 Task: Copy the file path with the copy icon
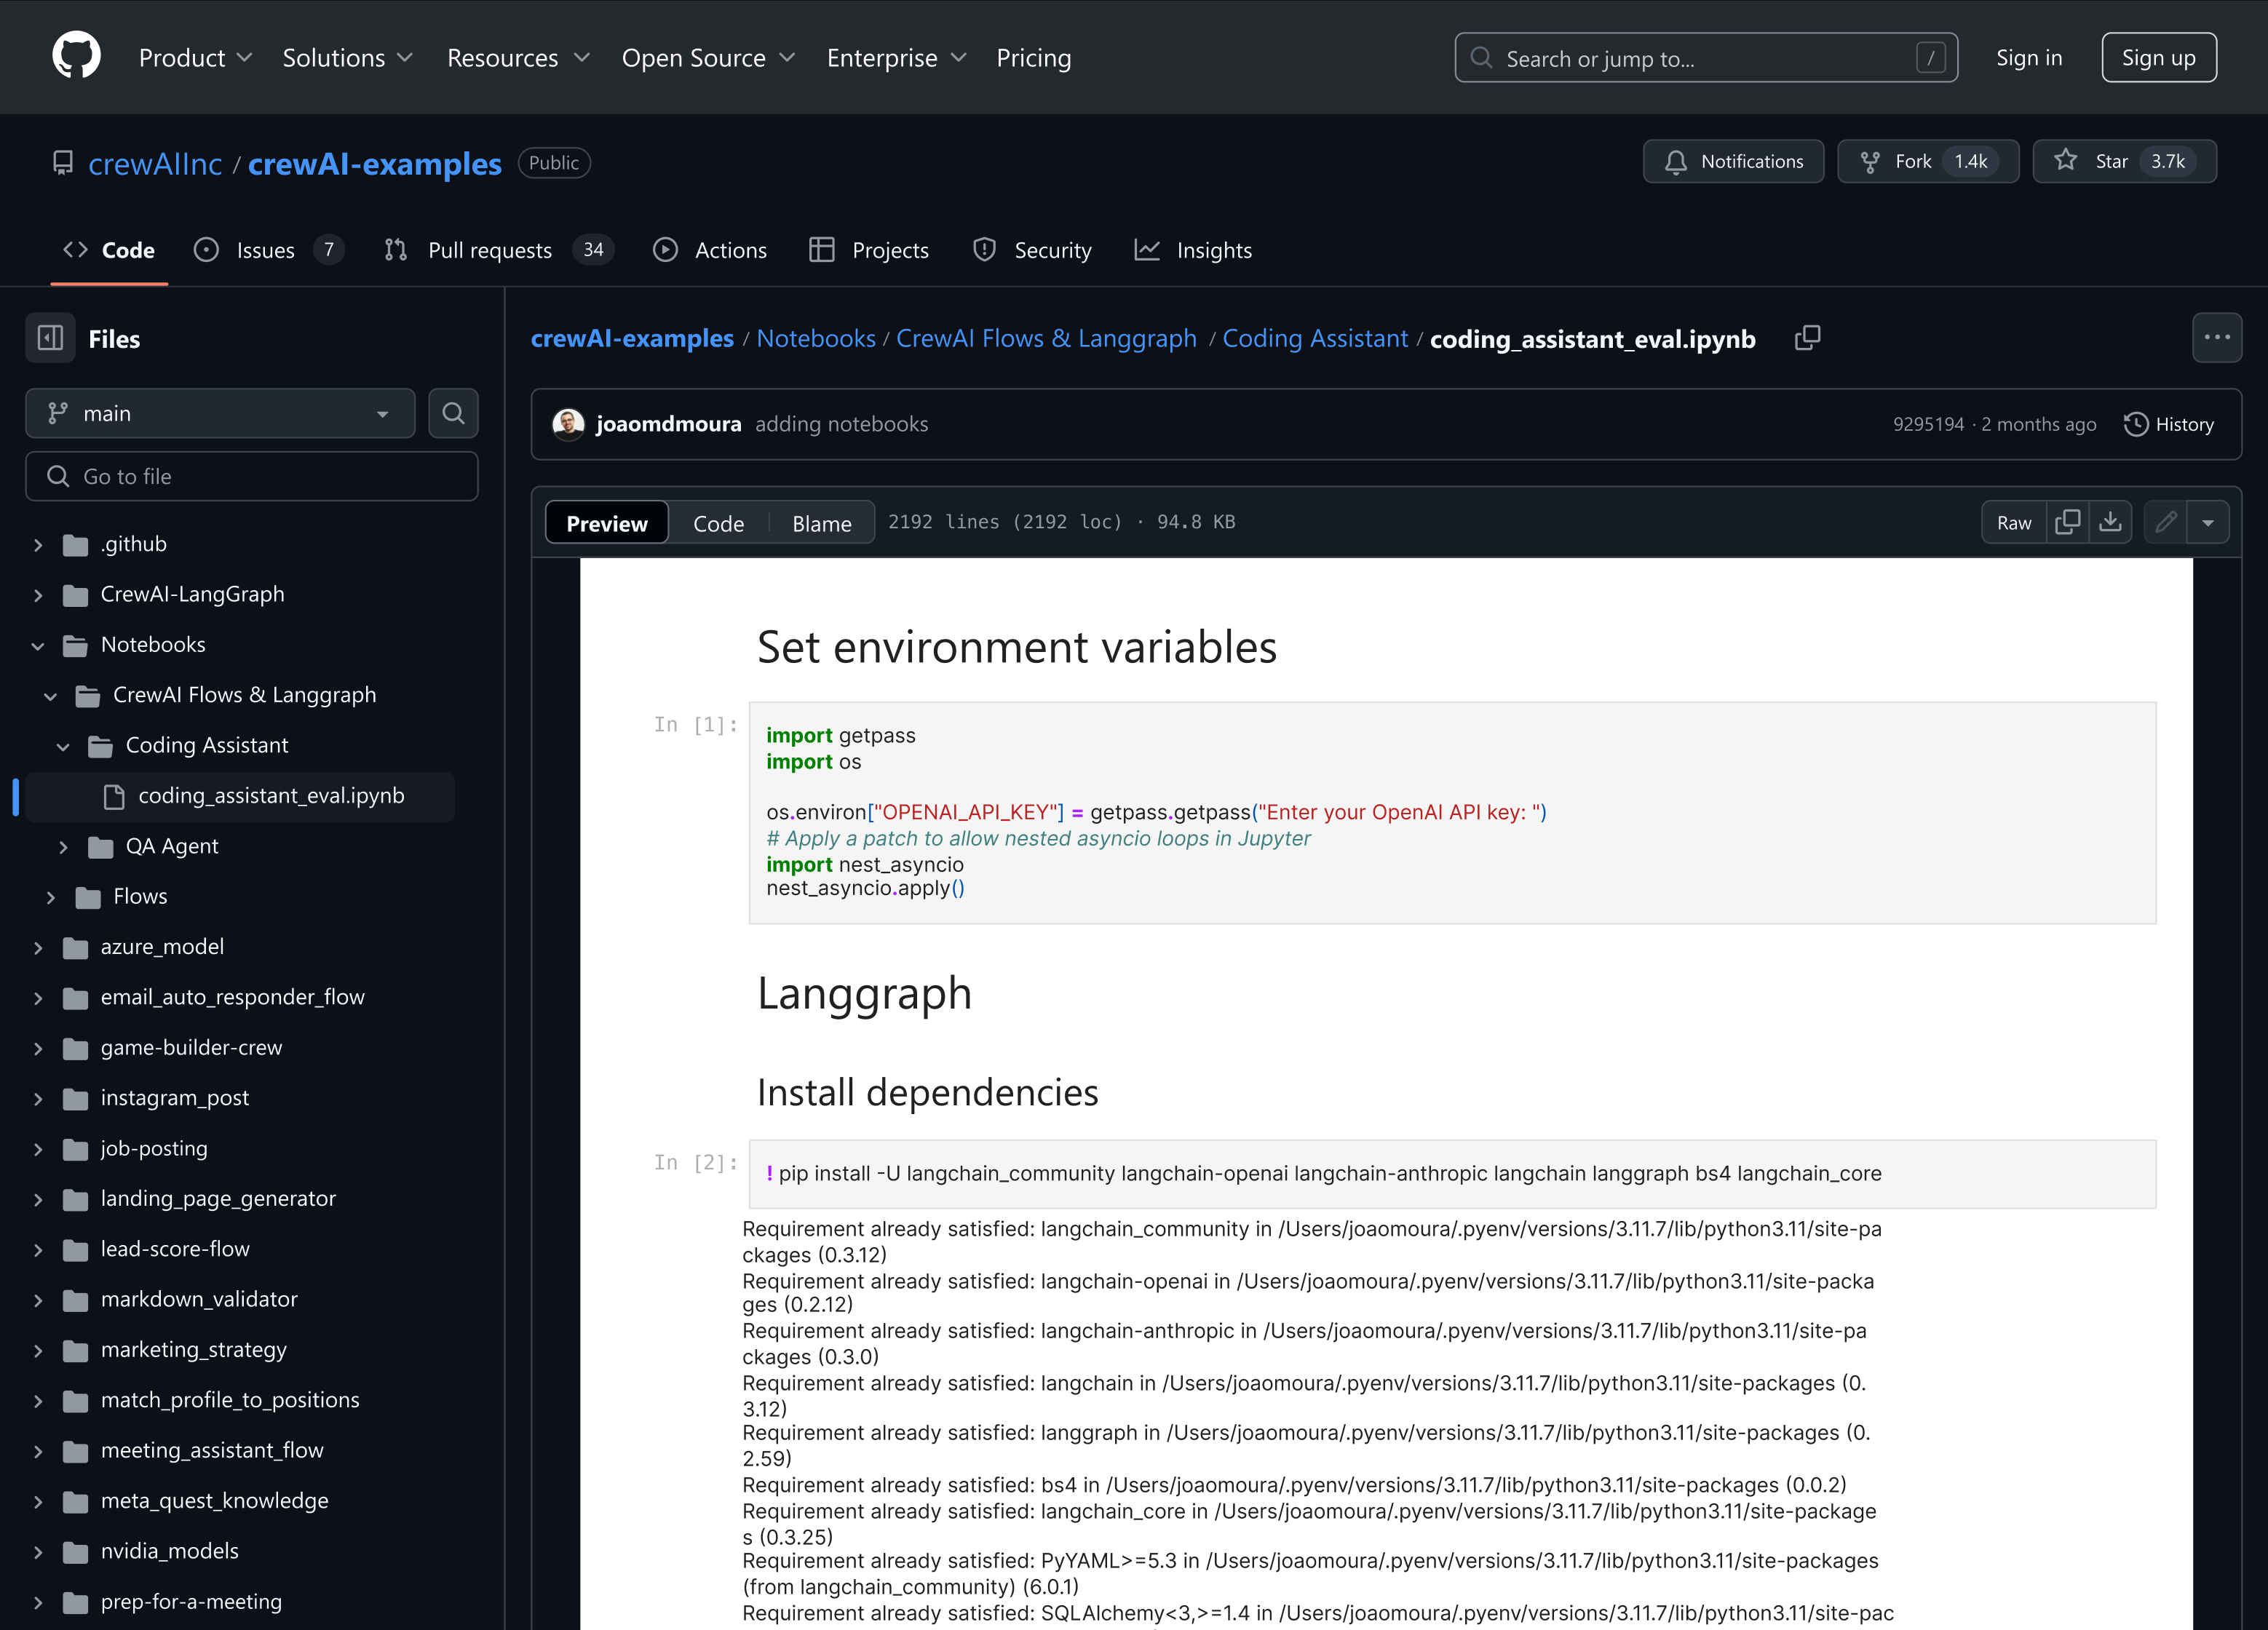pos(1807,338)
